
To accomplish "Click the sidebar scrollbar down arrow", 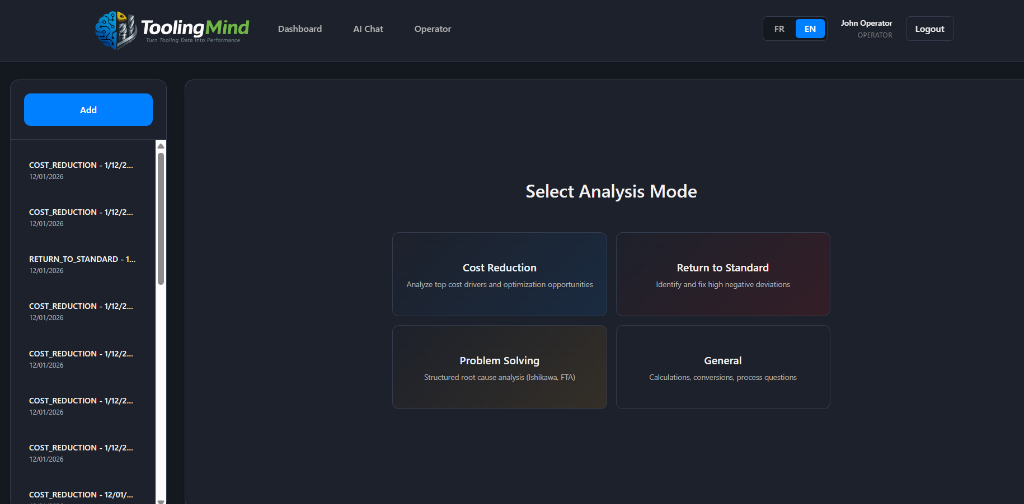I will click(x=161, y=498).
